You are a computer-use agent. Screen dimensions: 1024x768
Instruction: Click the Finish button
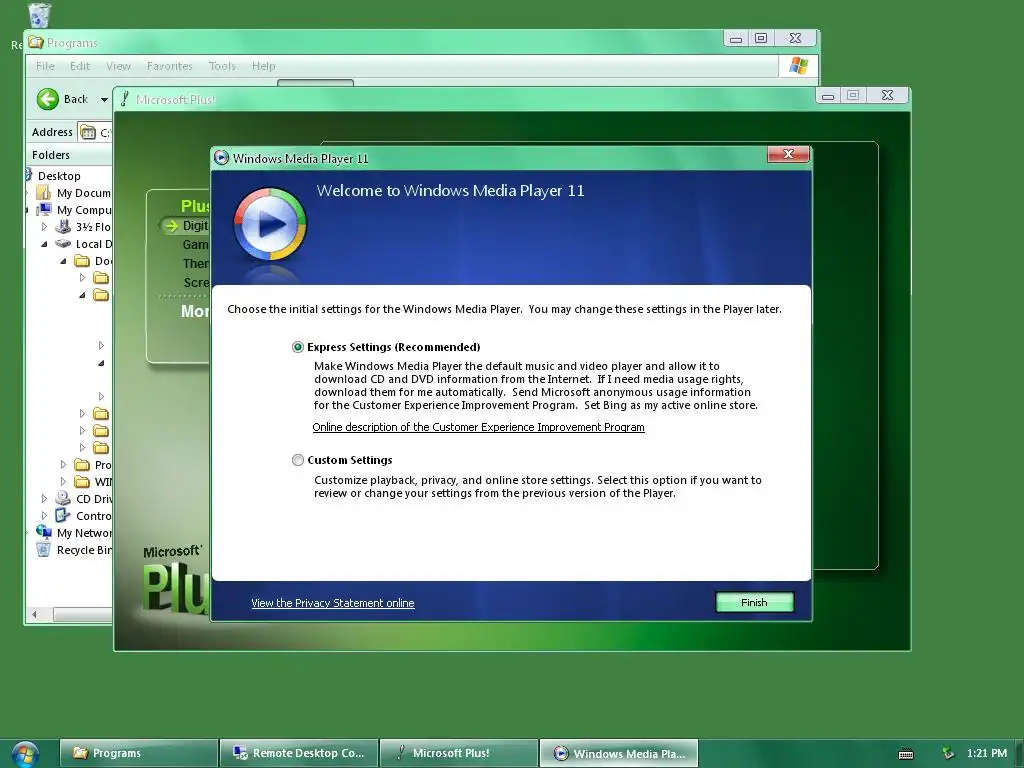tap(754, 602)
